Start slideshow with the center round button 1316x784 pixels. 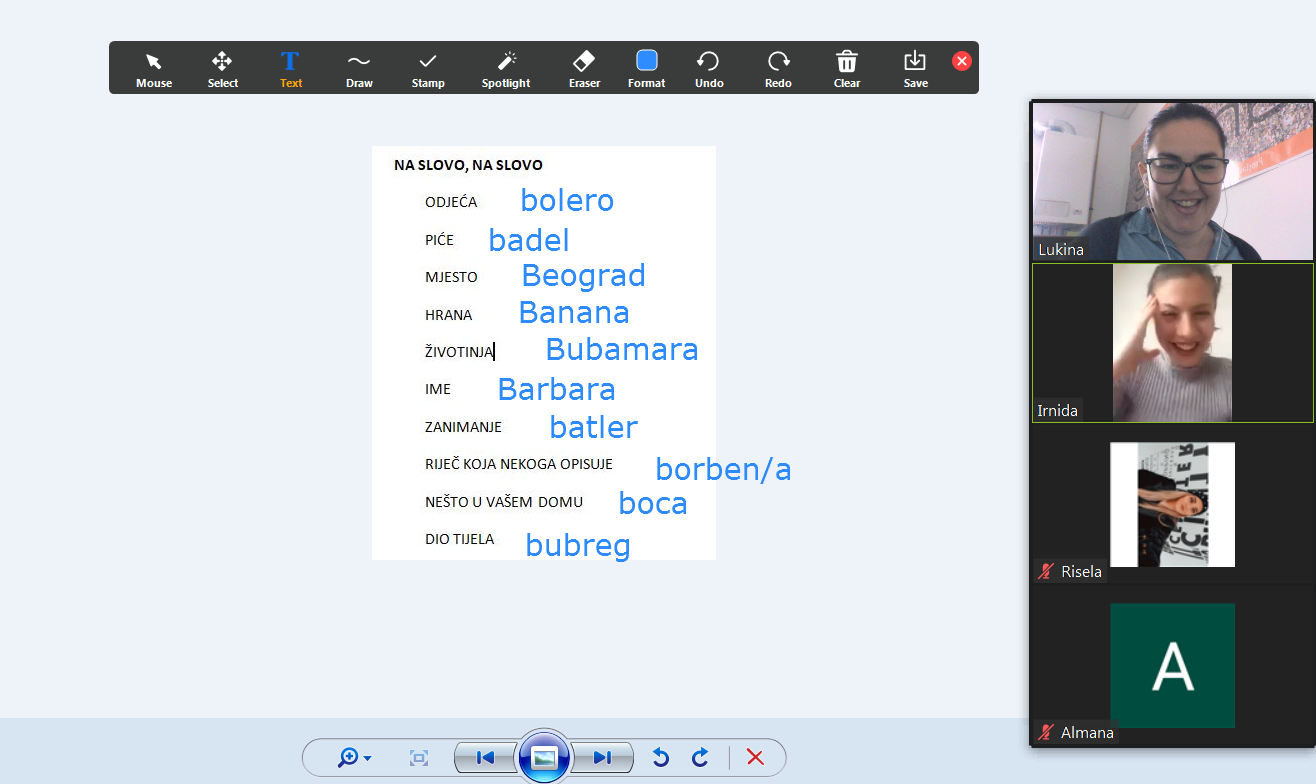pyautogui.click(x=544, y=757)
